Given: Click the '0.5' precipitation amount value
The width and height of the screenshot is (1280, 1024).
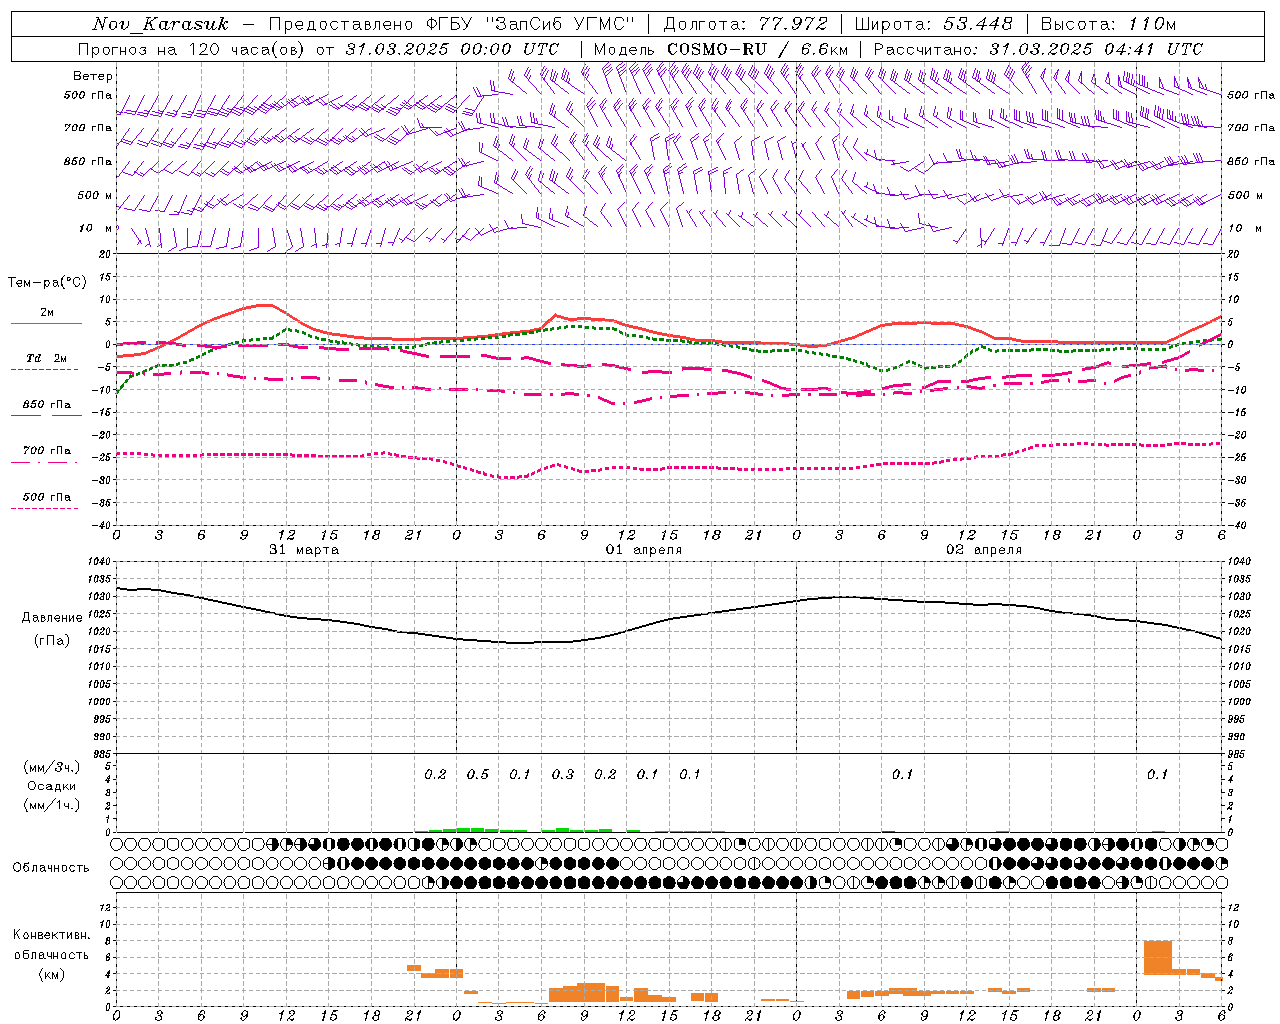Looking at the screenshot, I should (x=478, y=775).
